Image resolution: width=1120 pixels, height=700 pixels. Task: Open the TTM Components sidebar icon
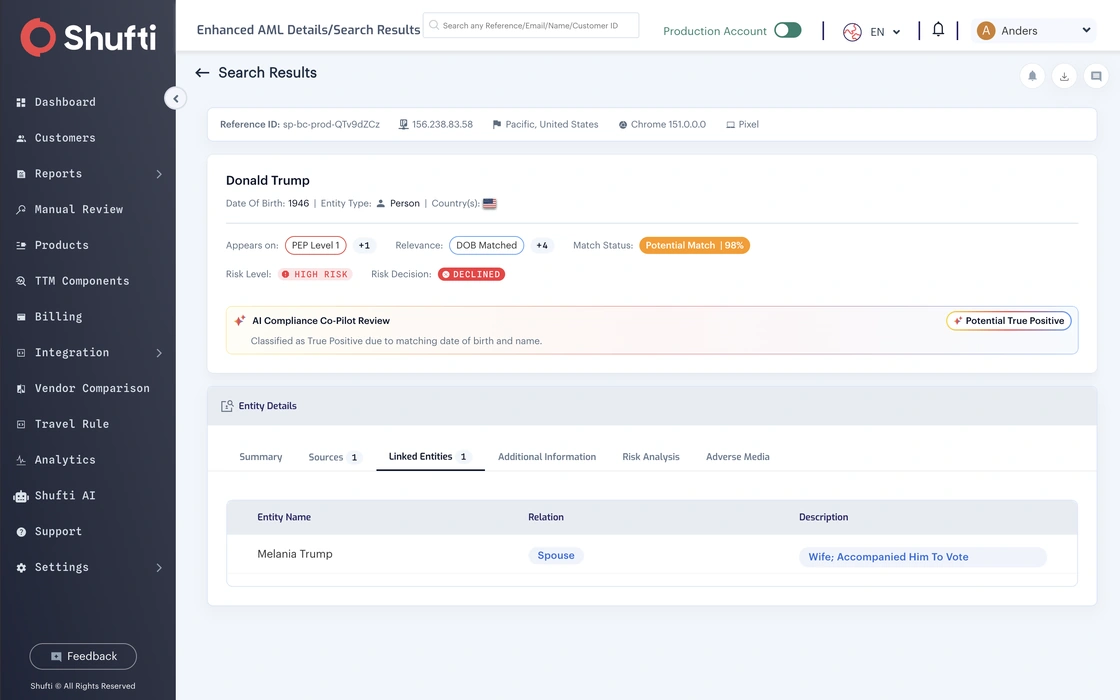(21, 281)
